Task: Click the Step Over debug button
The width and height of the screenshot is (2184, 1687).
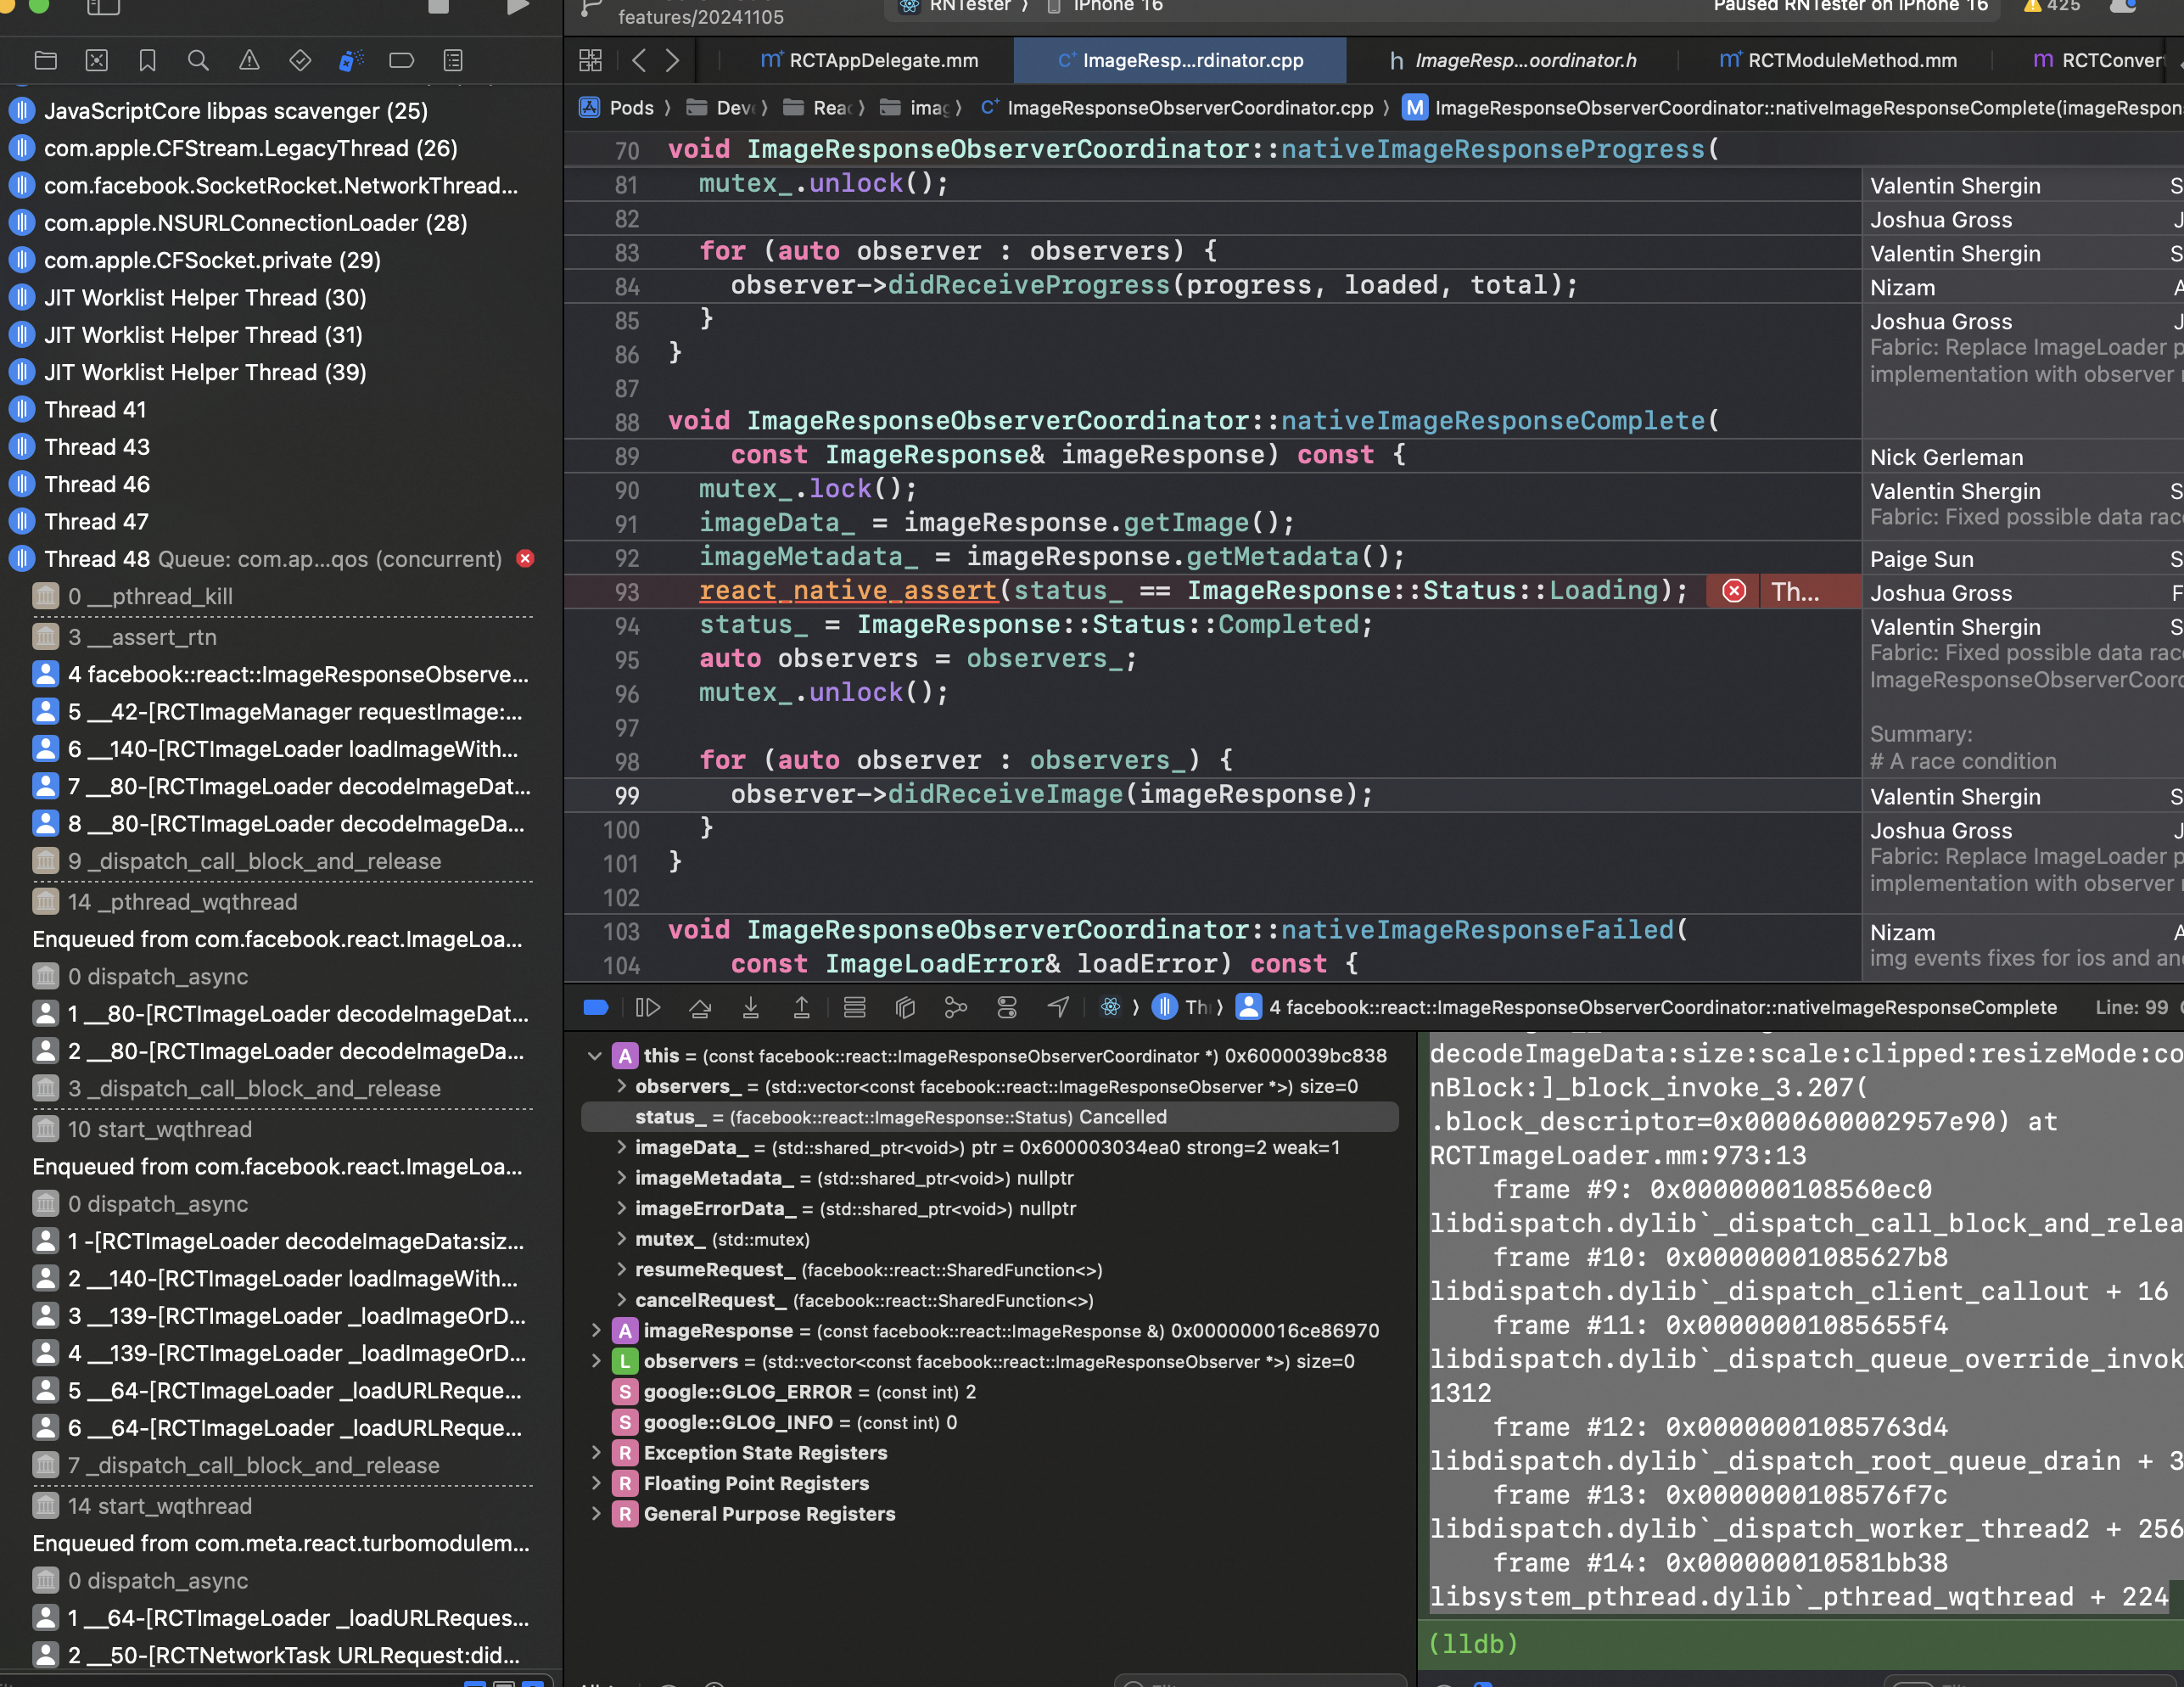Action: (700, 1007)
